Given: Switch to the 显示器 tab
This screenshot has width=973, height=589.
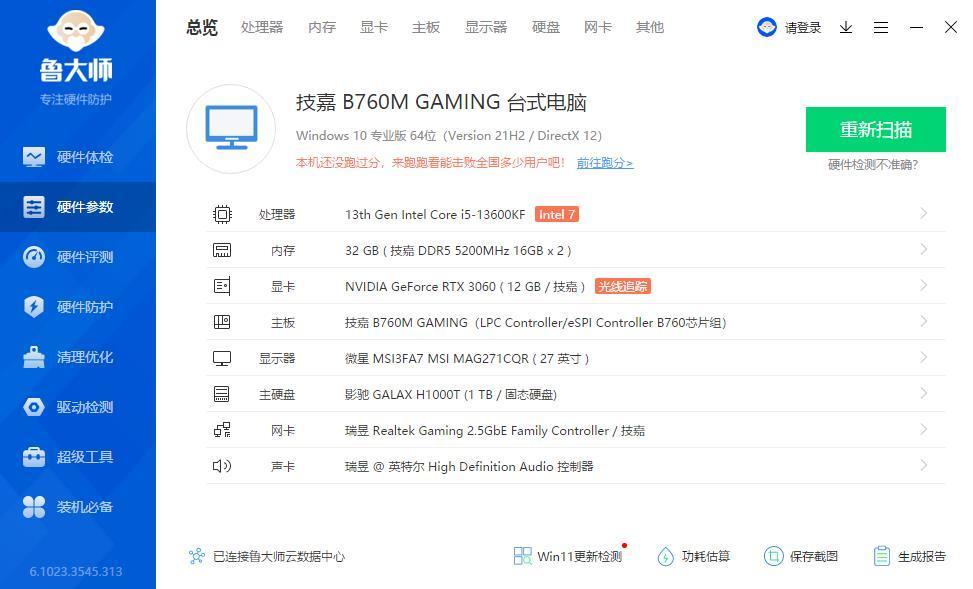Looking at the screenshot, I should 486,27.
